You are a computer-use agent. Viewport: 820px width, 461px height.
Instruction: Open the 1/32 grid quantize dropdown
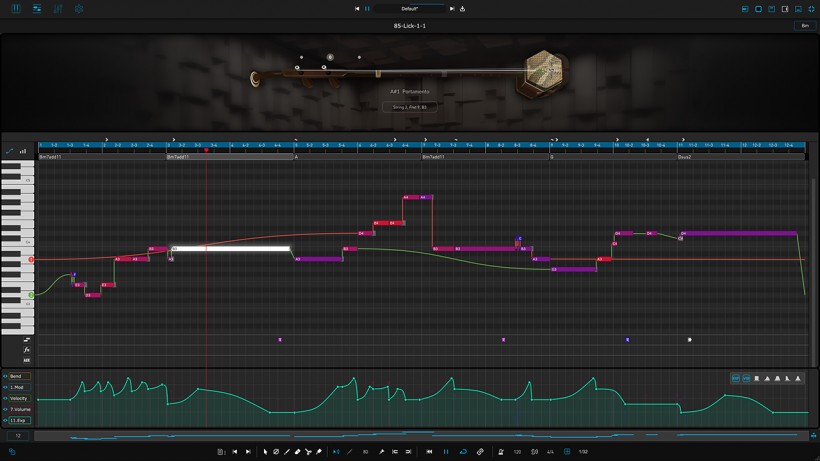pos(583,452)
